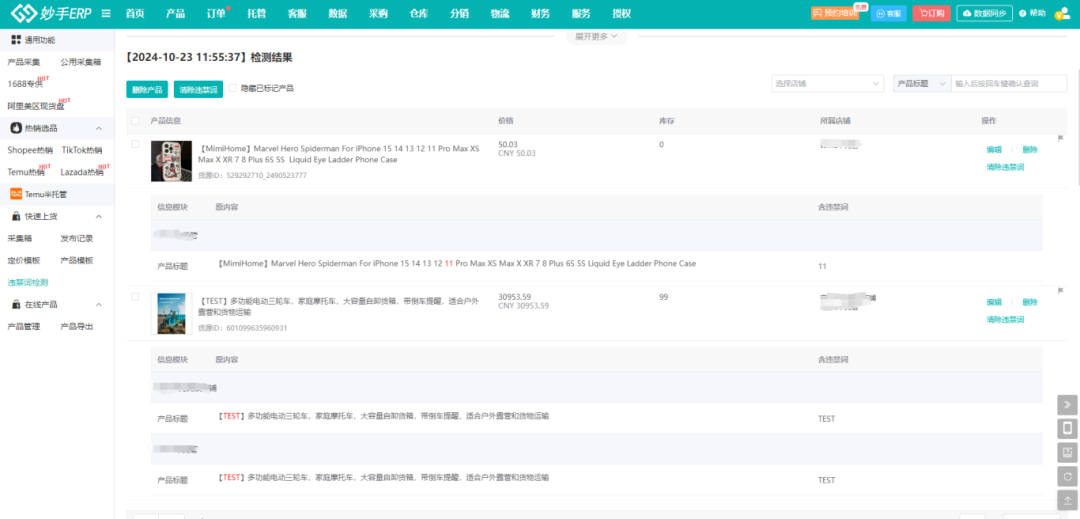
Task: Click the red 订购 button
Action: tap(932, 14)
